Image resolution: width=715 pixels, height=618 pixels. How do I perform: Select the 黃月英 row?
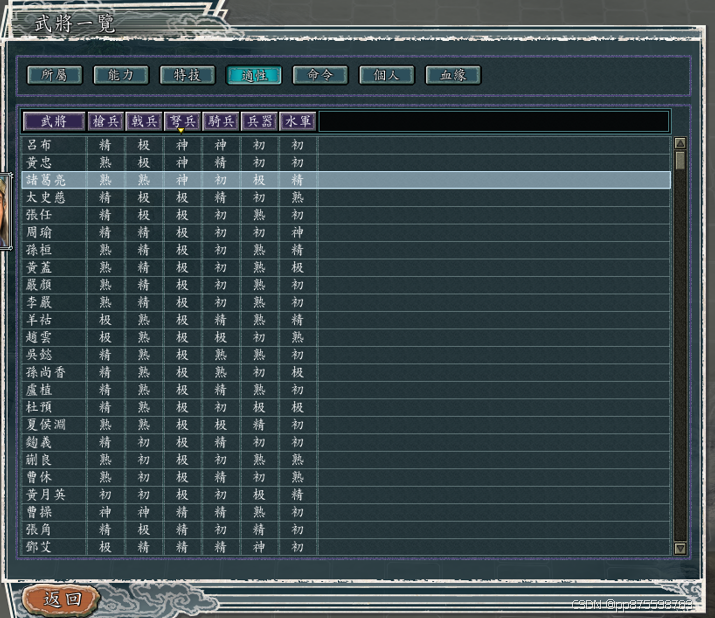[x=346, y=495]
